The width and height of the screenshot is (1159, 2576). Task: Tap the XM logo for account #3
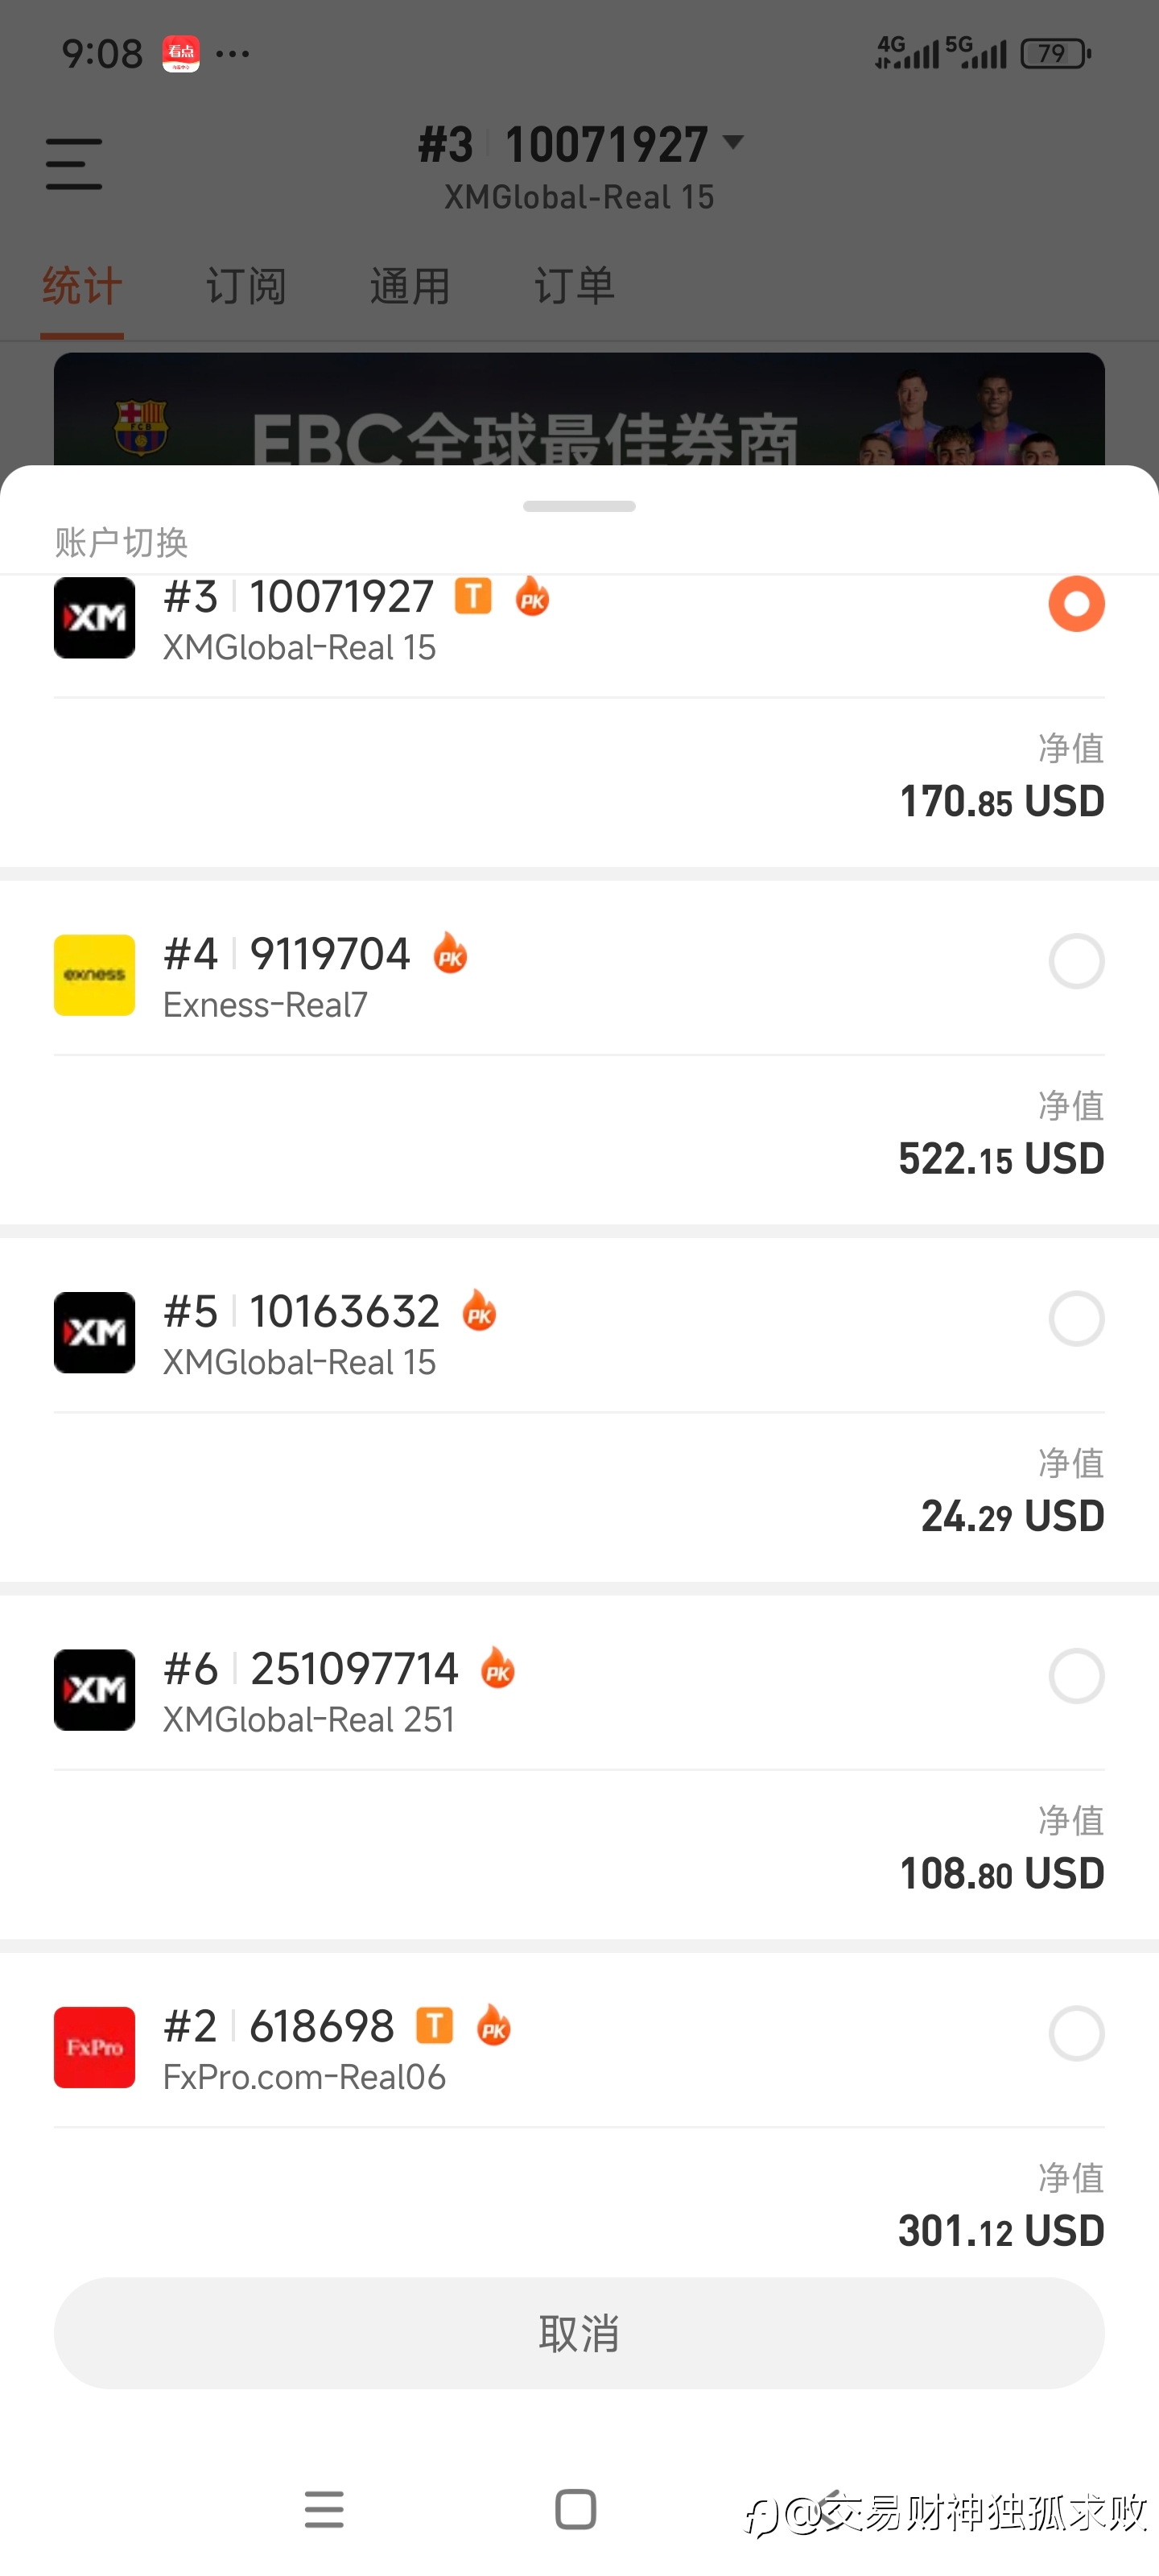94,617
